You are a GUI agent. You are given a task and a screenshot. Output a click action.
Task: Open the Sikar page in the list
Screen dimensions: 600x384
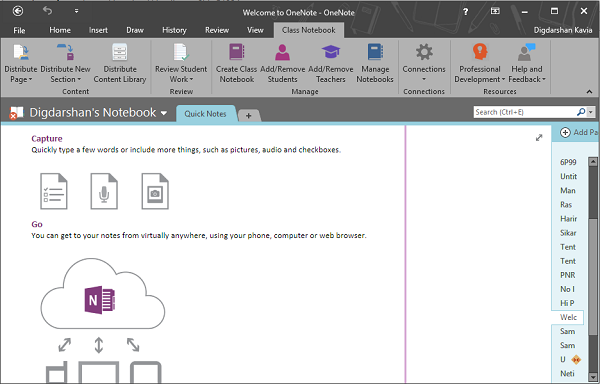[x=568, y=233]
